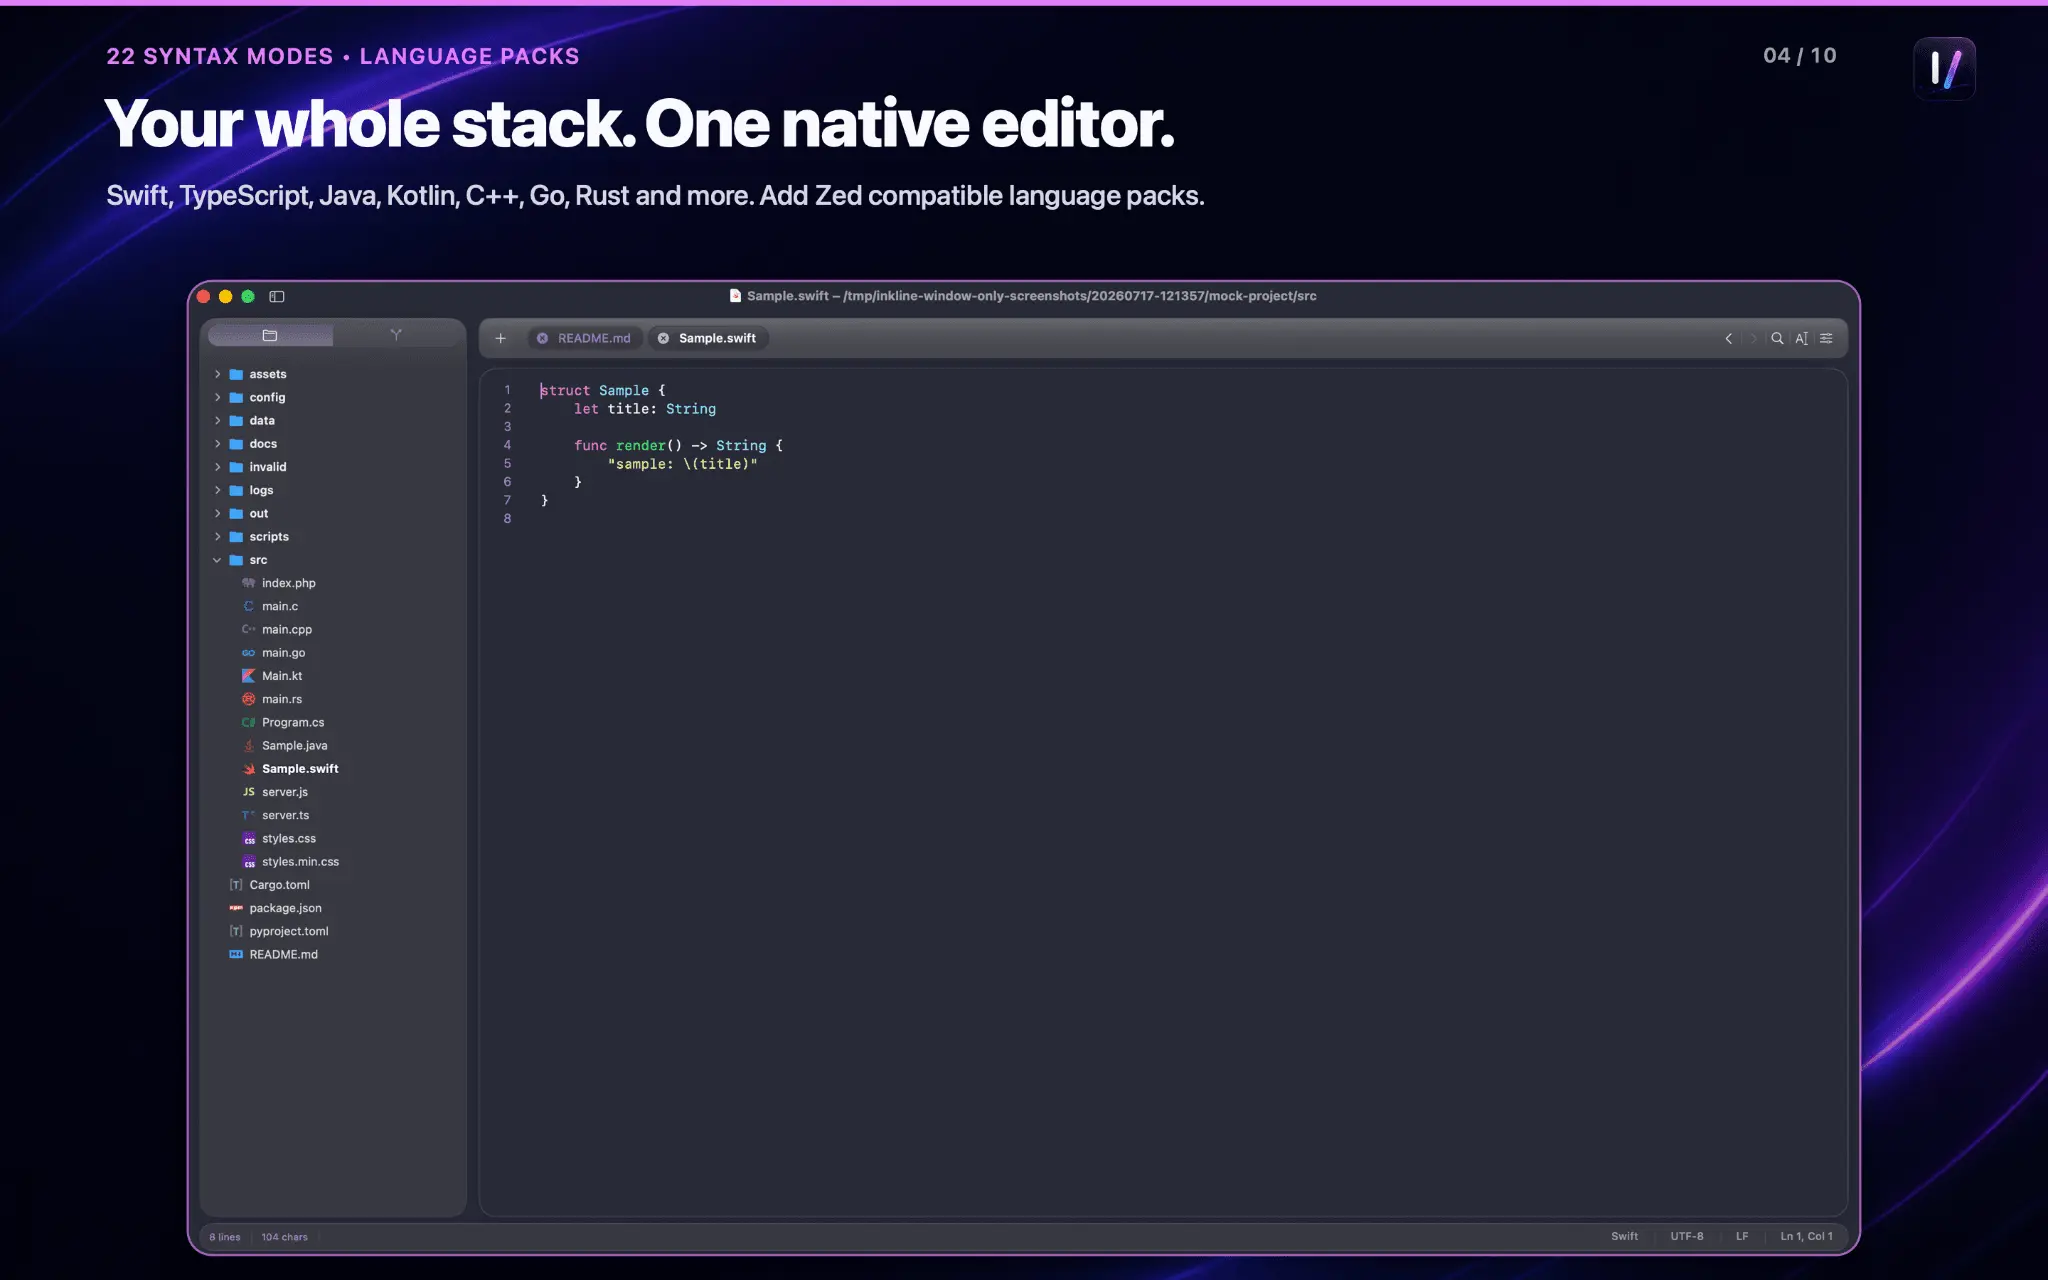Image resolution: width=2048 pixels, height=1280 pixels.
Task: Click the scripts folder name
Action: 269,537
